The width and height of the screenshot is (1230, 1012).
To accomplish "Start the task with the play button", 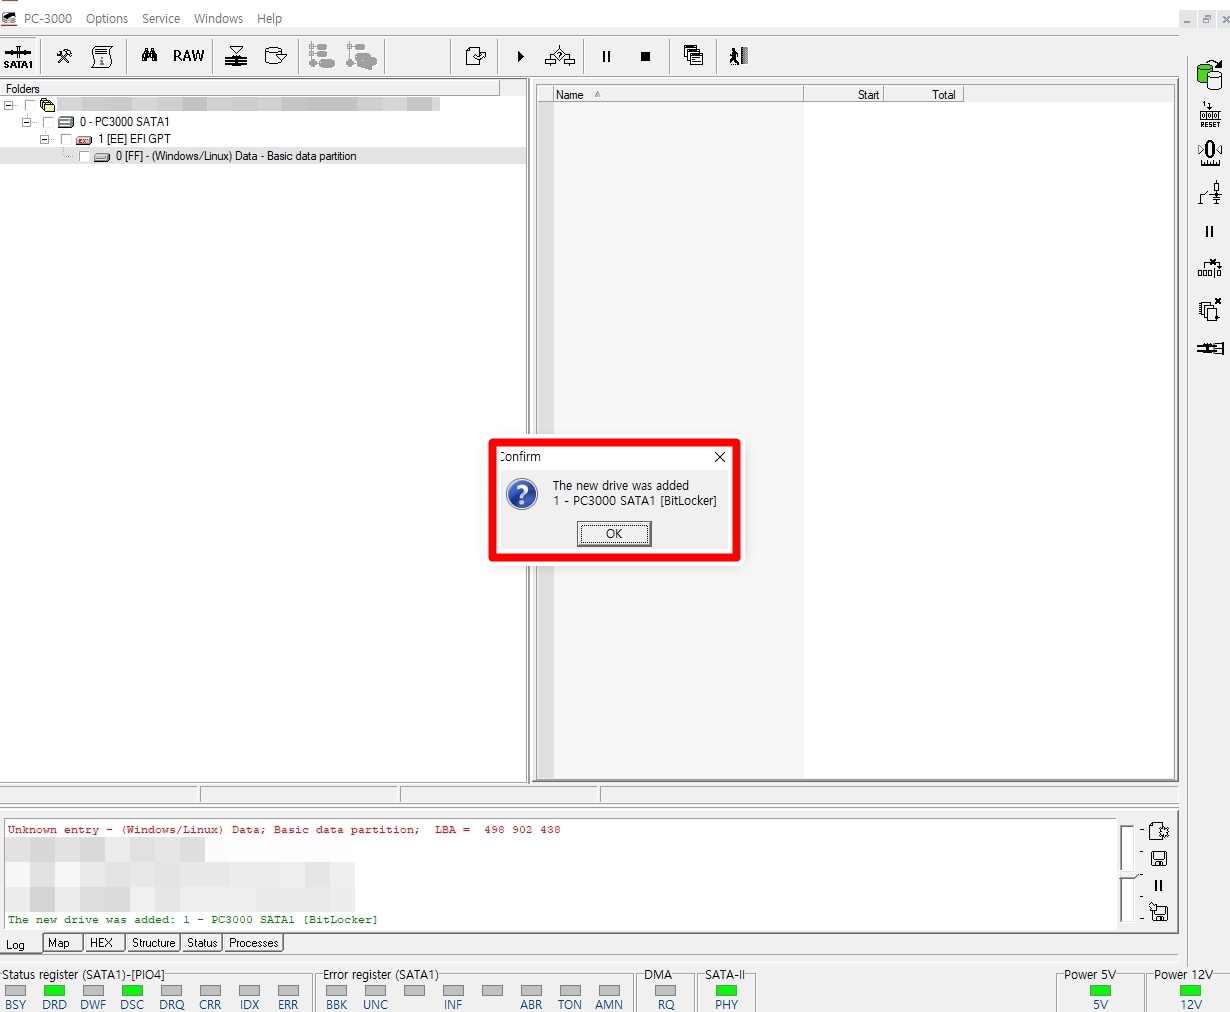I will (520, 56).
